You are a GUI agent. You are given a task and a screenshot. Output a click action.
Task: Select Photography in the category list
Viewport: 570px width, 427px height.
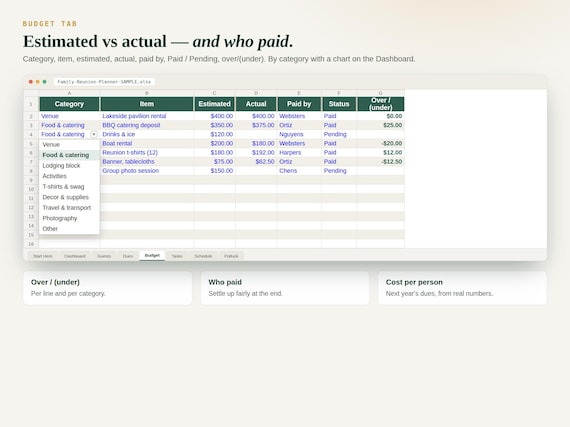(69, 218)
